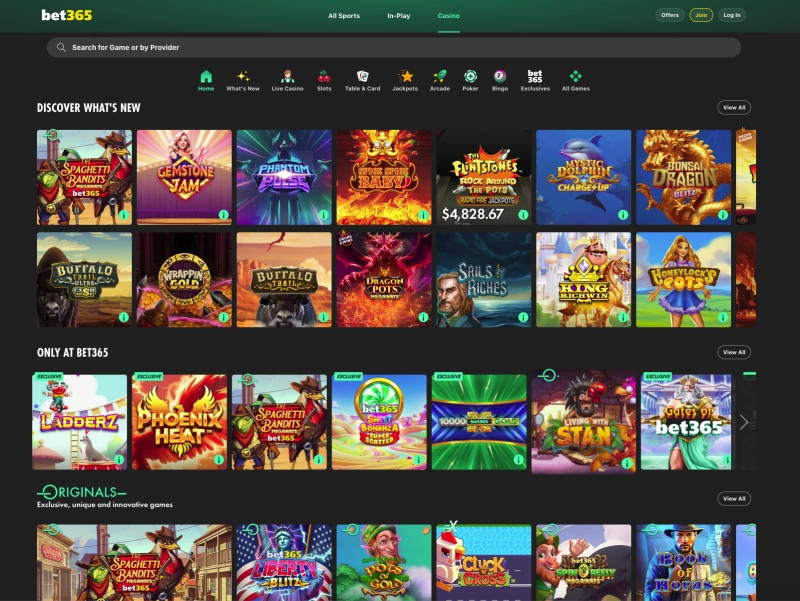Focus the game or provider search field
This screenshot has height=601, width=800.
pyautogui.click(x=394, y=47)
